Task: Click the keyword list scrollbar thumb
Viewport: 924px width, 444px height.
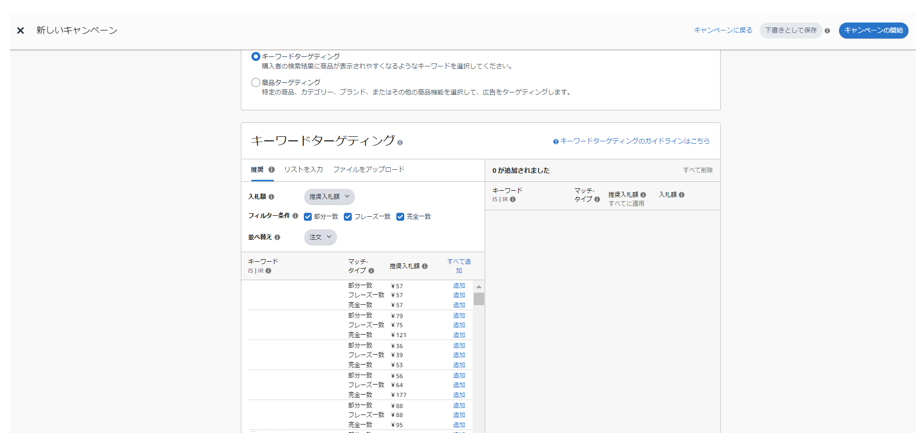Action: pyautogui.click(x=478, y=298)
